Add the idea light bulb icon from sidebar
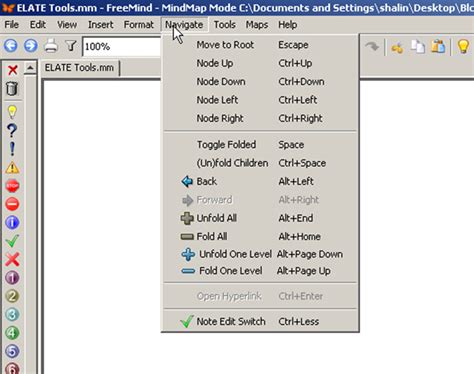This screenshot has width=474, height=374. pos(12,112)
